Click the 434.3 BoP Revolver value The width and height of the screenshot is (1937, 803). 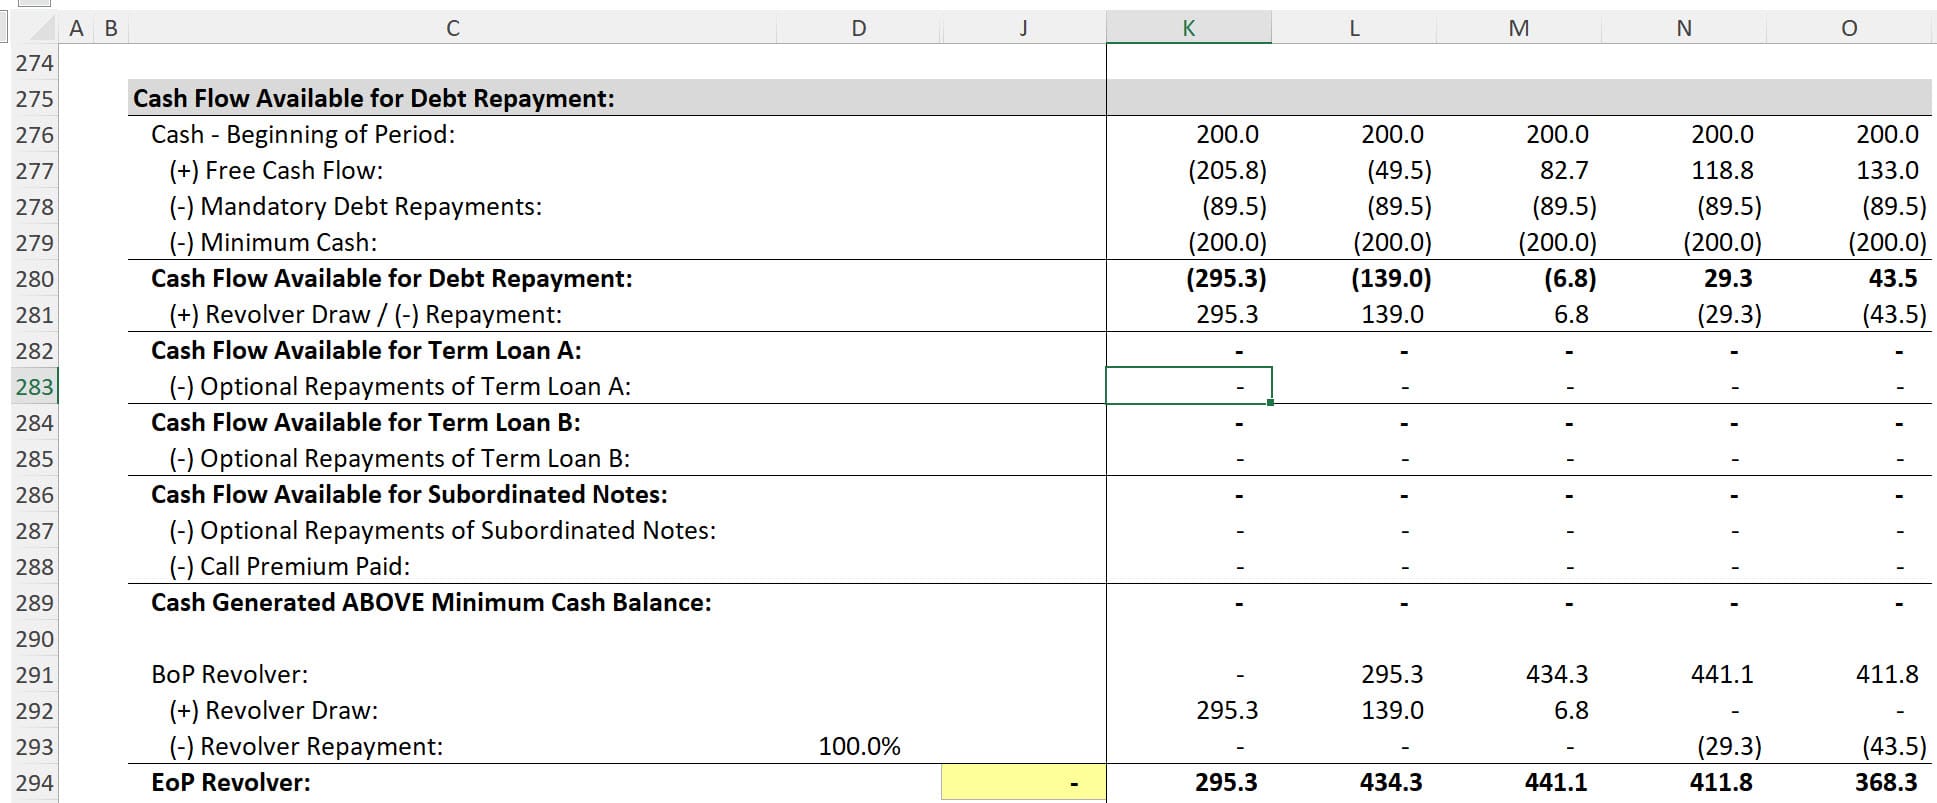1557,674
